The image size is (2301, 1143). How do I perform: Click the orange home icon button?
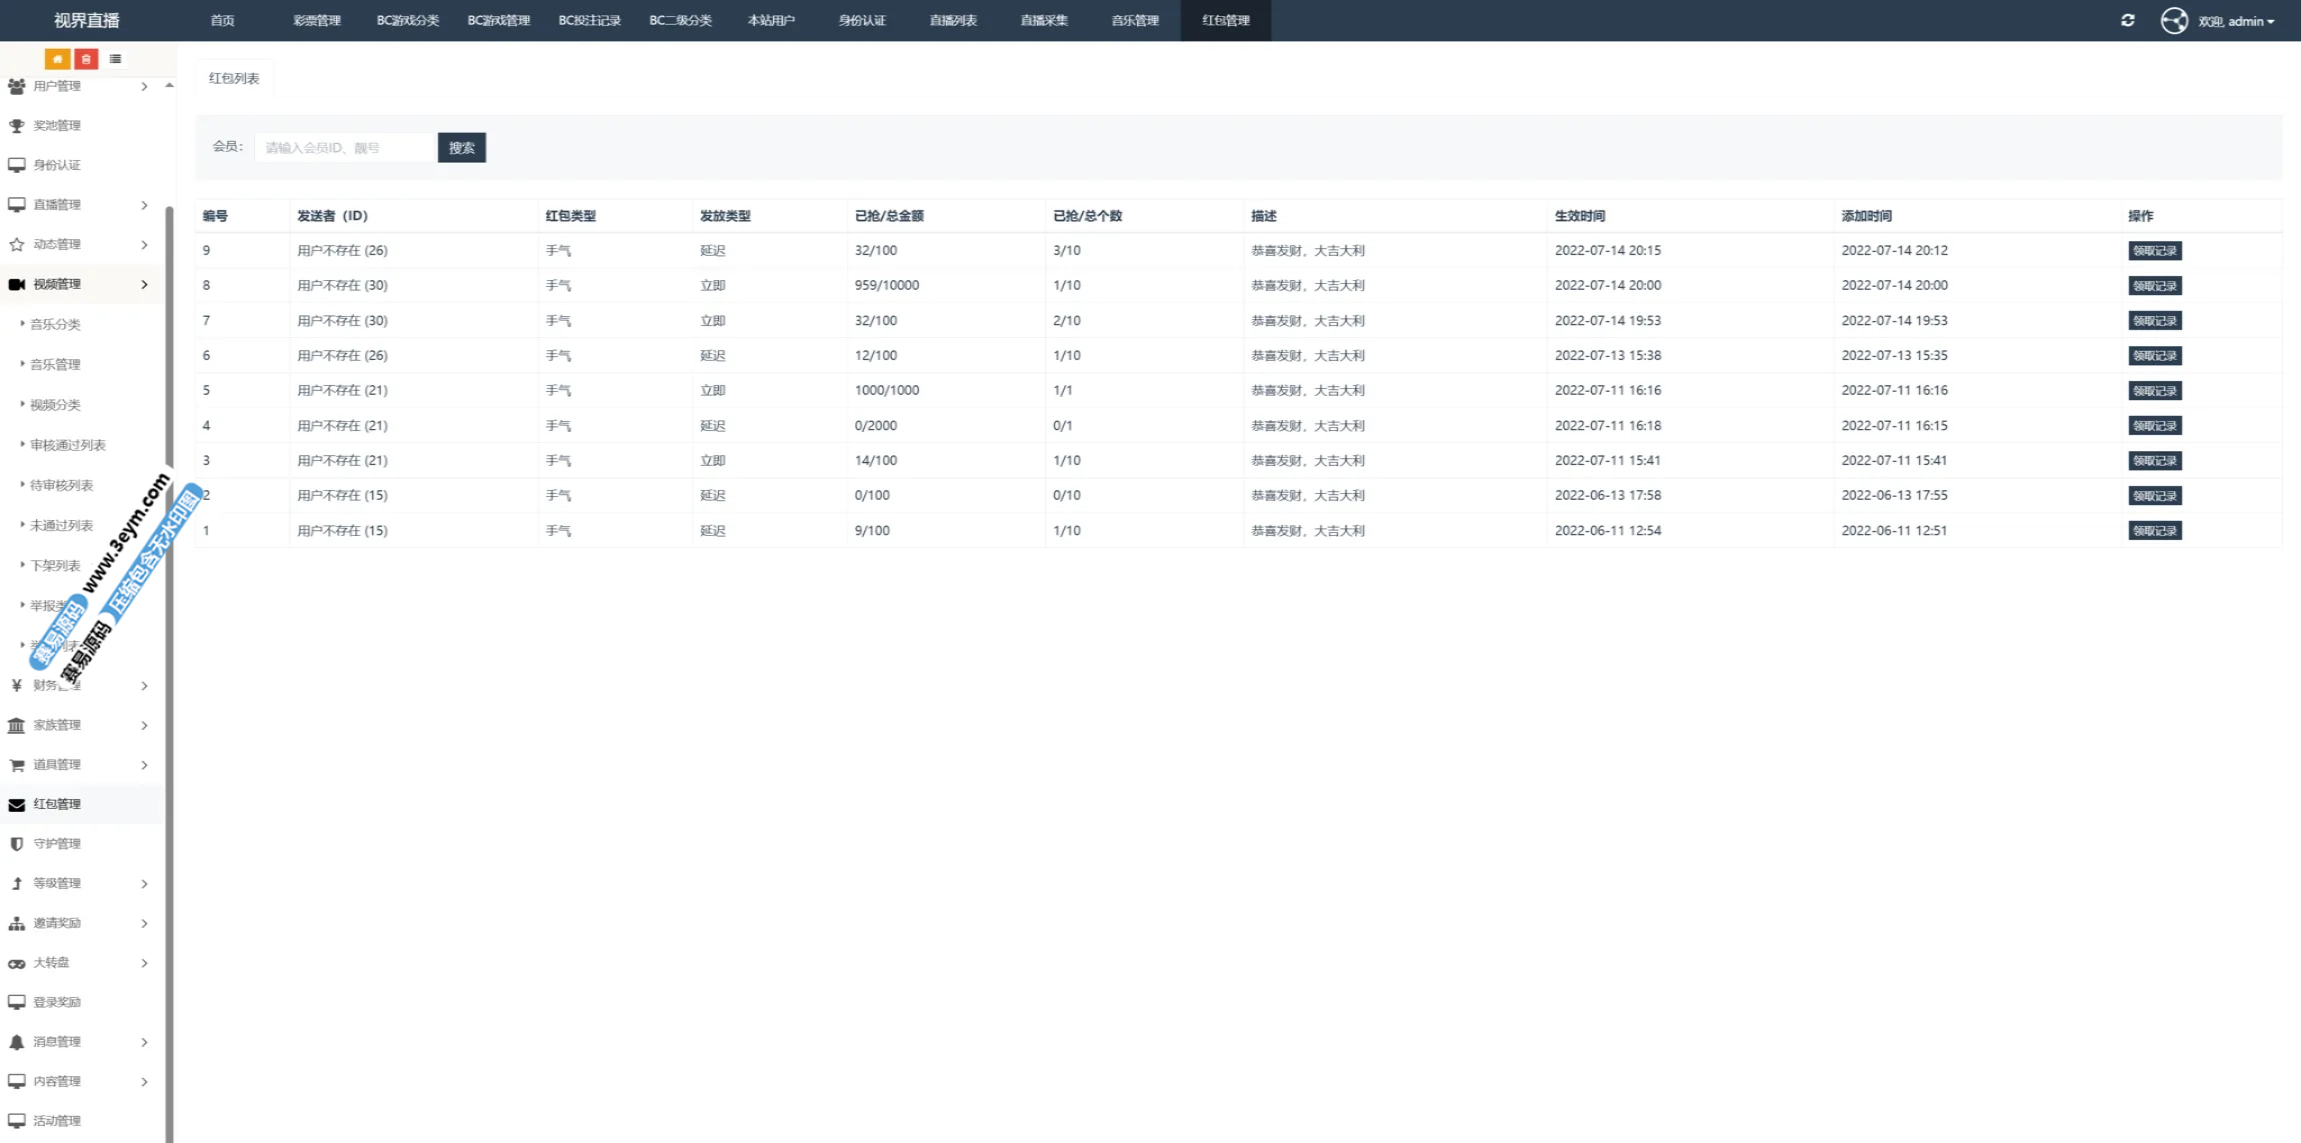pos(57,59)
